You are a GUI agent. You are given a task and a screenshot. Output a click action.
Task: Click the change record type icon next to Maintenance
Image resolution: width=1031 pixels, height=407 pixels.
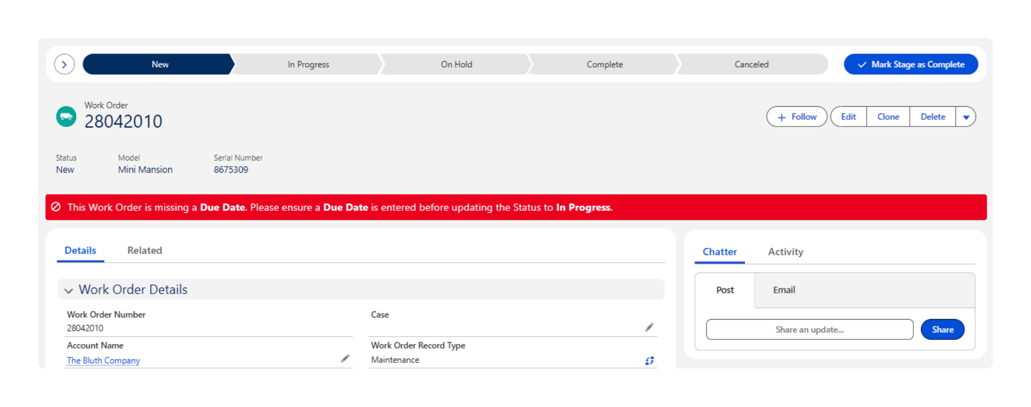tap(649, 360)
